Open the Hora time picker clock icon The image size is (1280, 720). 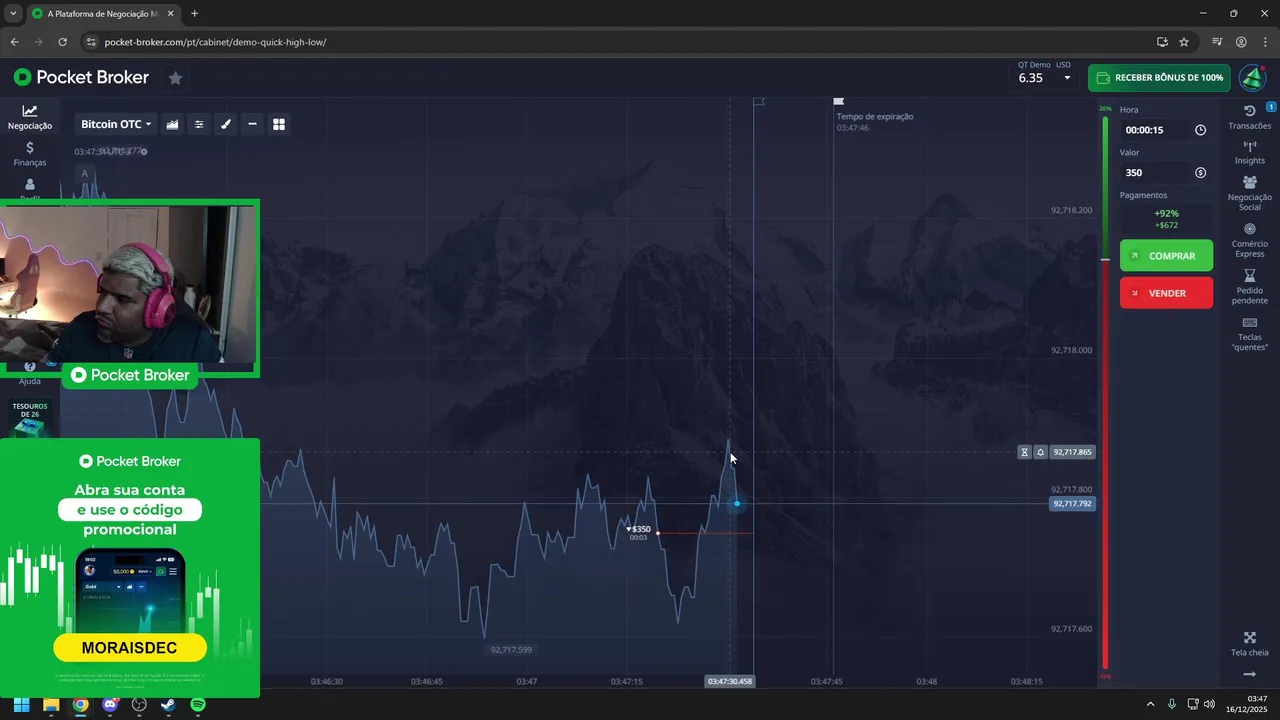(x=1200, y=130)
